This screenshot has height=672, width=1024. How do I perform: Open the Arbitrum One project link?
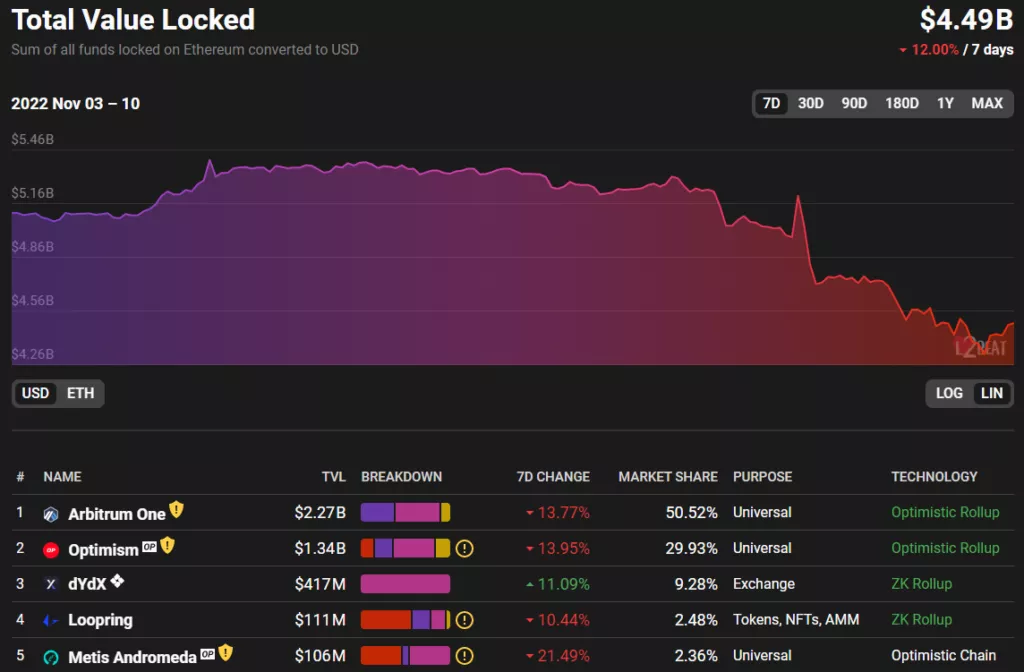pyautogui.click(x=116, y=514)
